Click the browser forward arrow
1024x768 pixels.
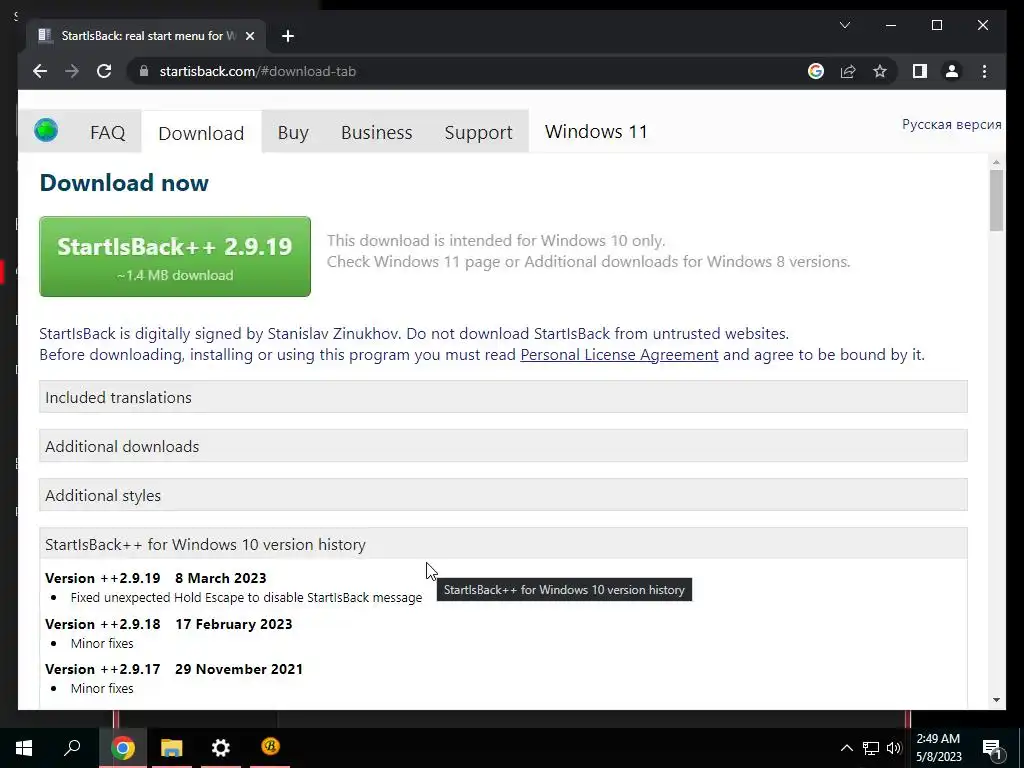(72, 71)
